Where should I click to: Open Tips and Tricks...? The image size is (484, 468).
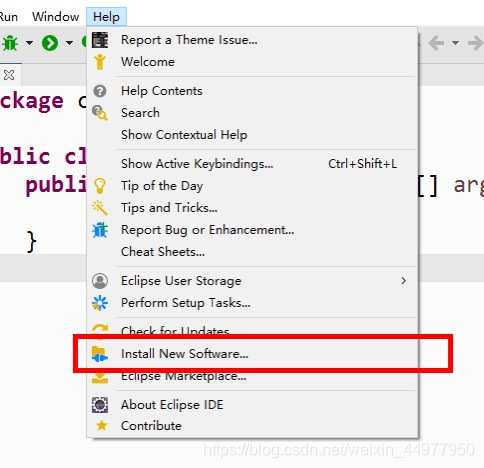click(169, 208)
